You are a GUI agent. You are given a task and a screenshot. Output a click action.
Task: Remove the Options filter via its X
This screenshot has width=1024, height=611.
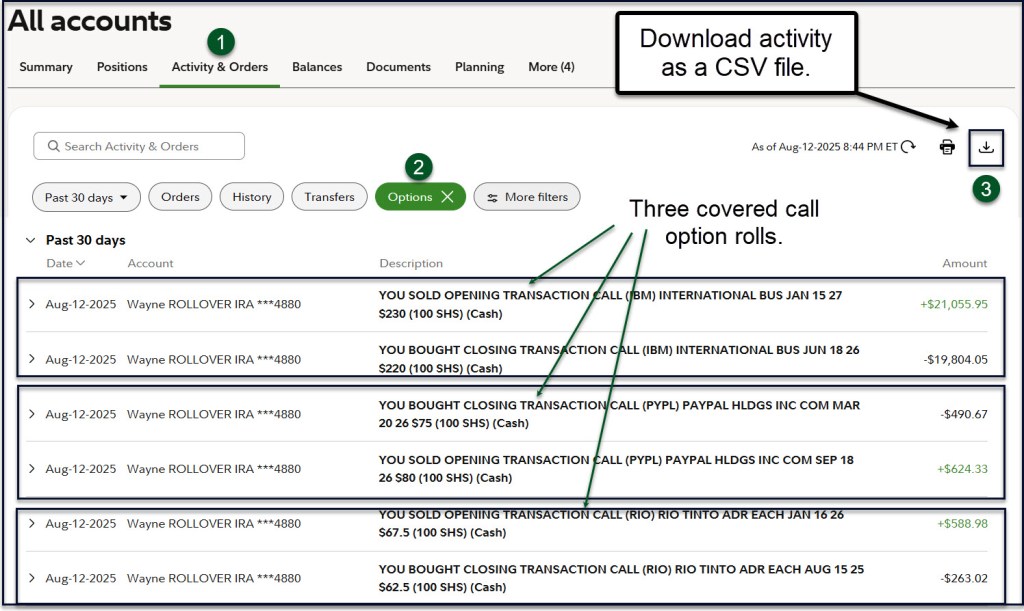pyautogui.click(x=447, y=197)
